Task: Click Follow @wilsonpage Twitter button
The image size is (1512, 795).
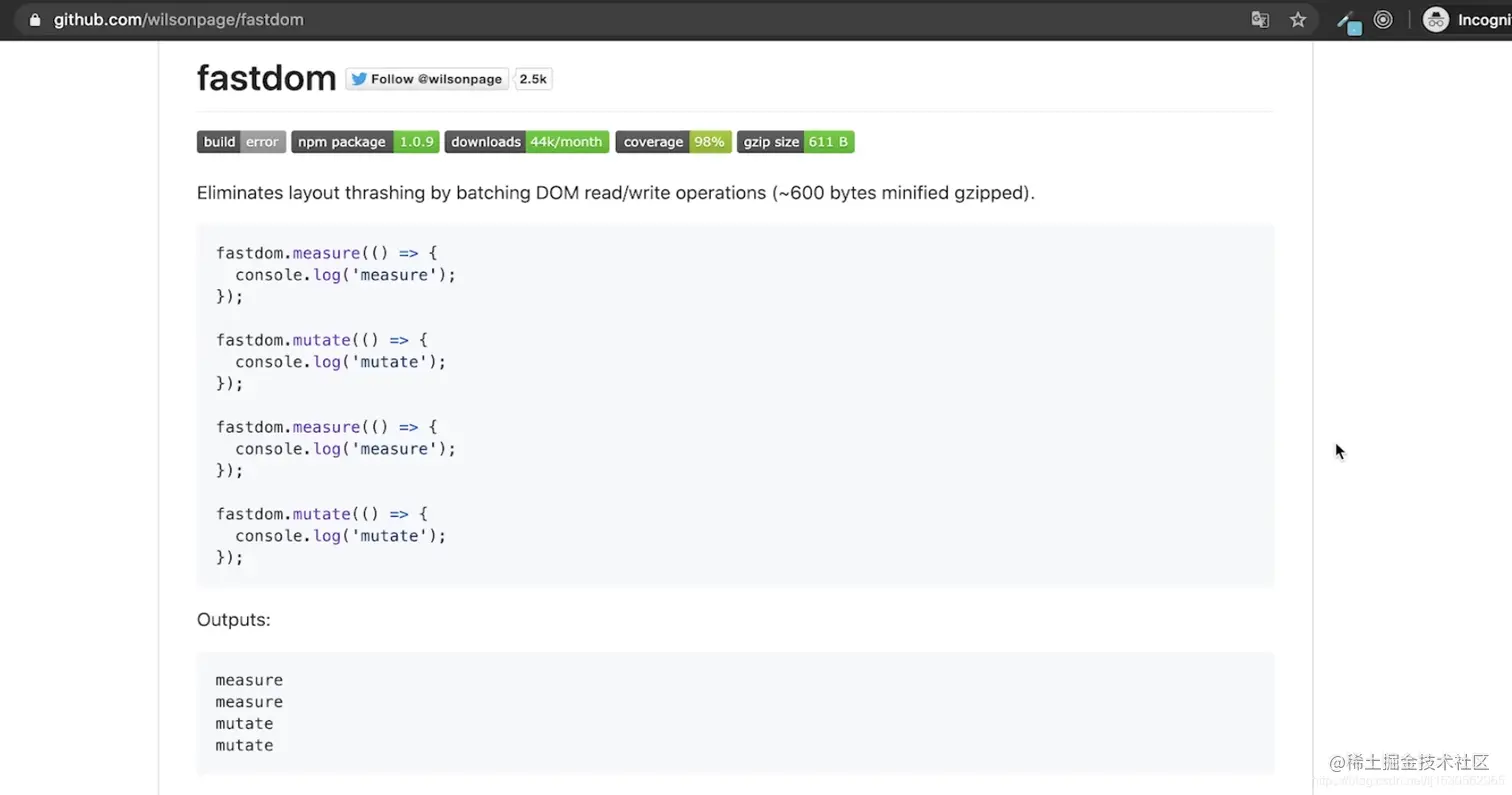Action: [427, 79]
